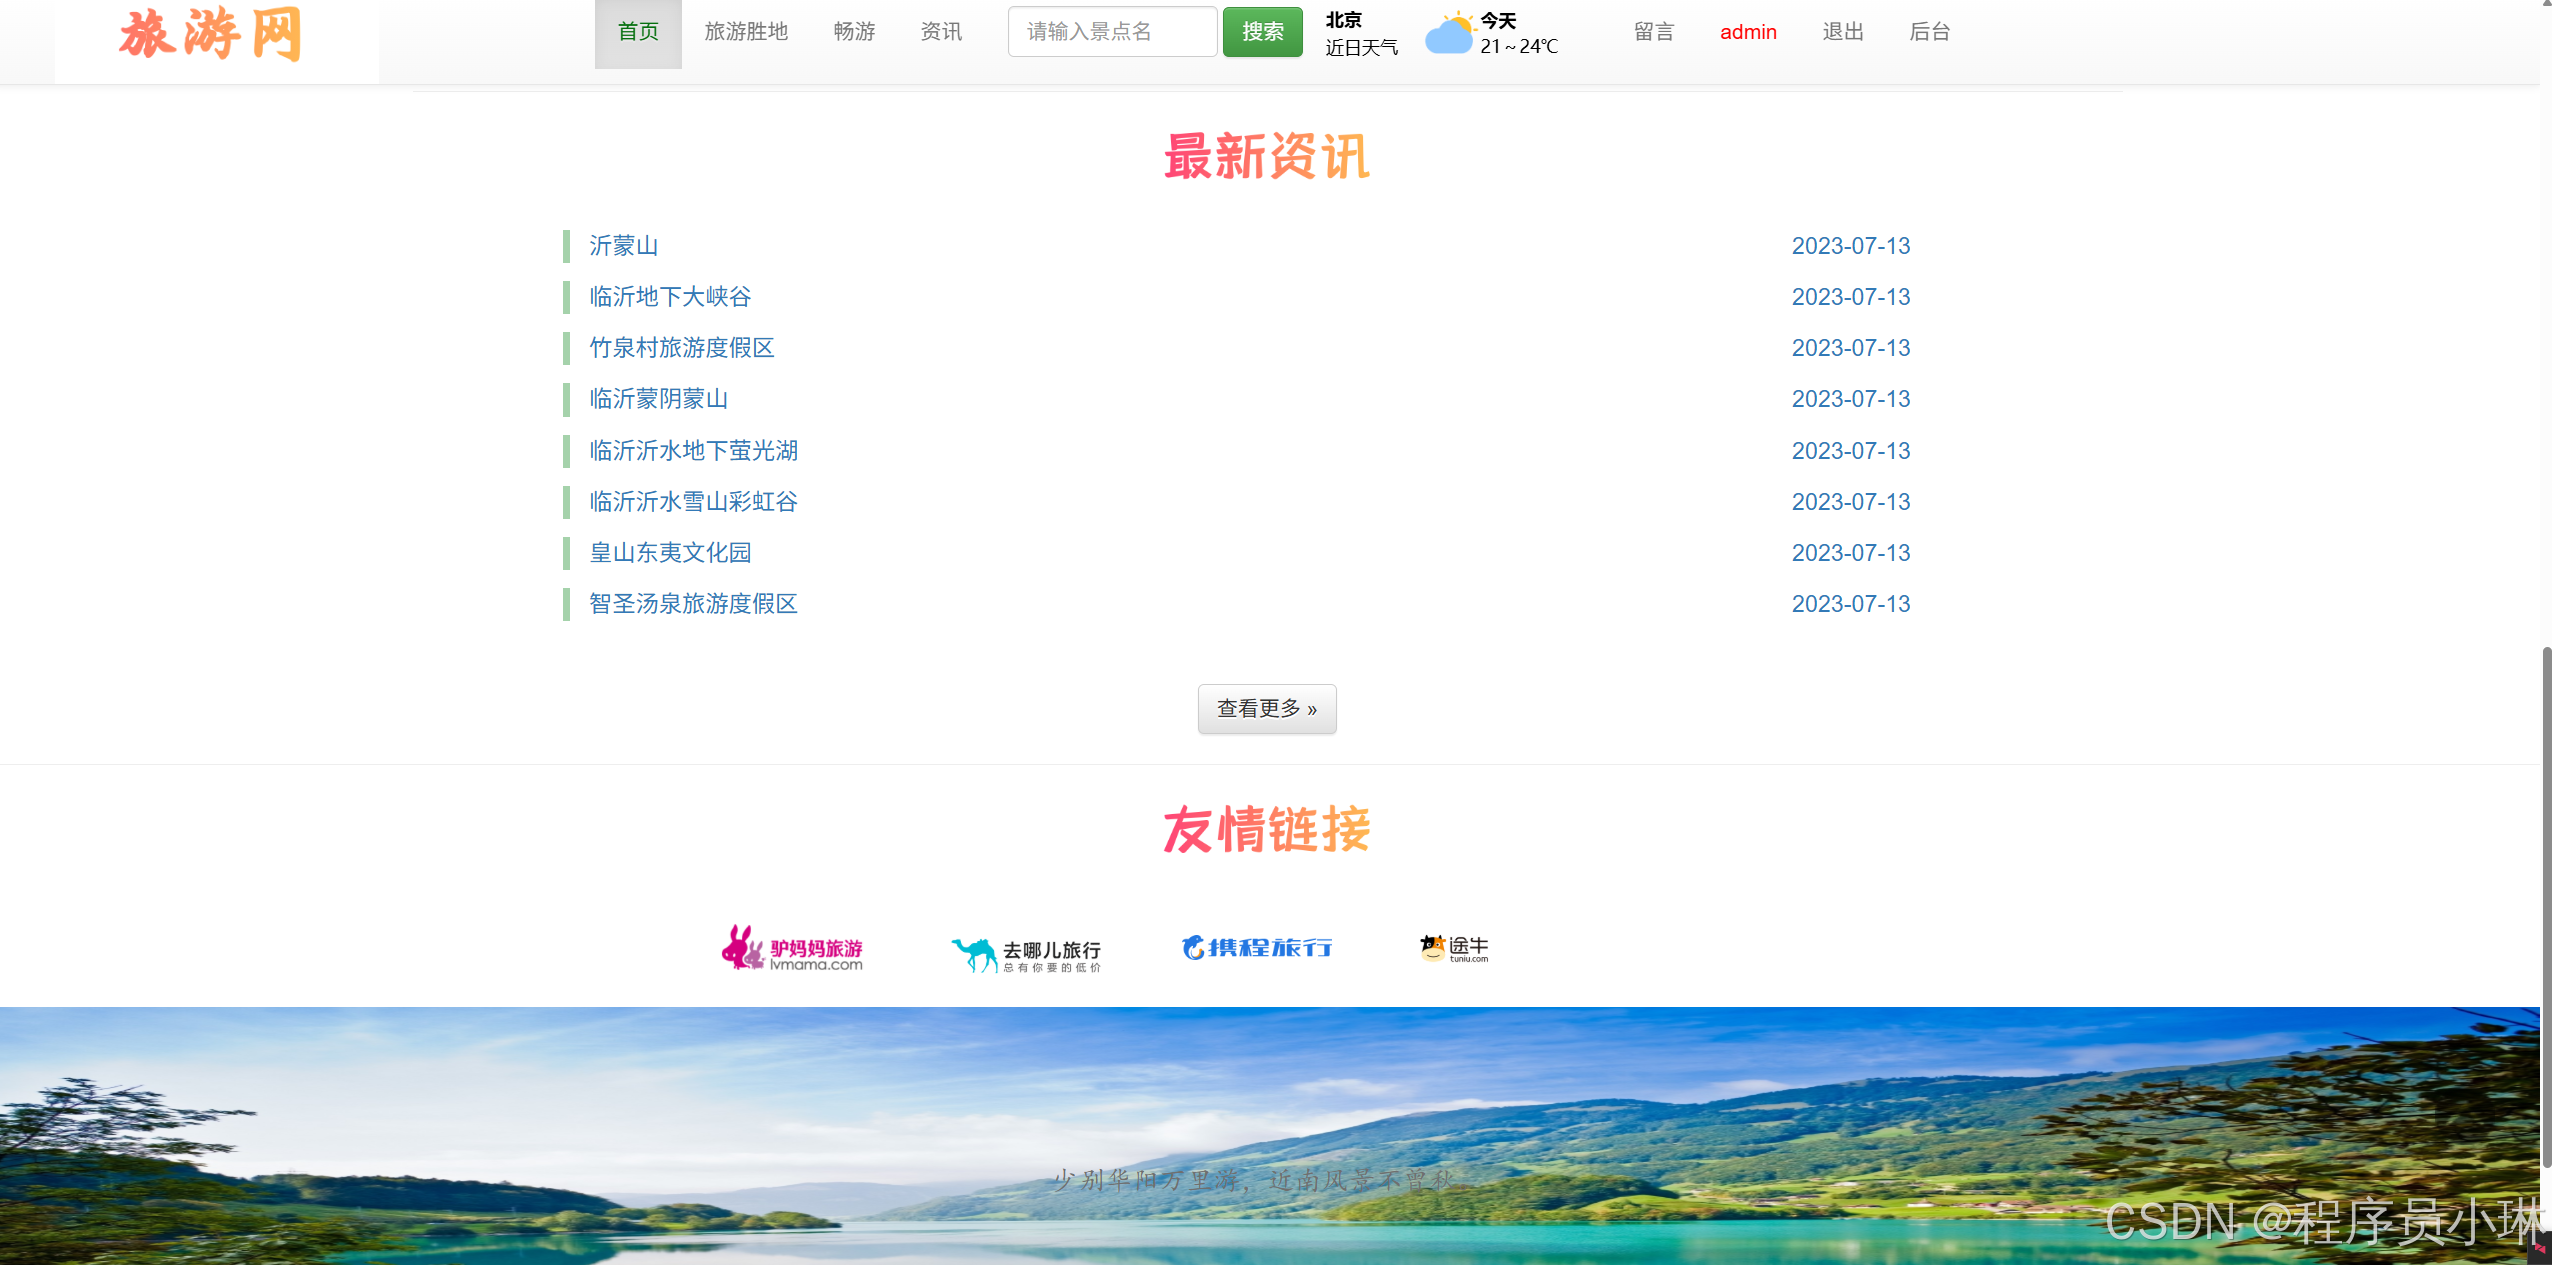Click the weather icon showing sun and cloud
The image size is (2552, 1265).
[x=1449, y=32]
